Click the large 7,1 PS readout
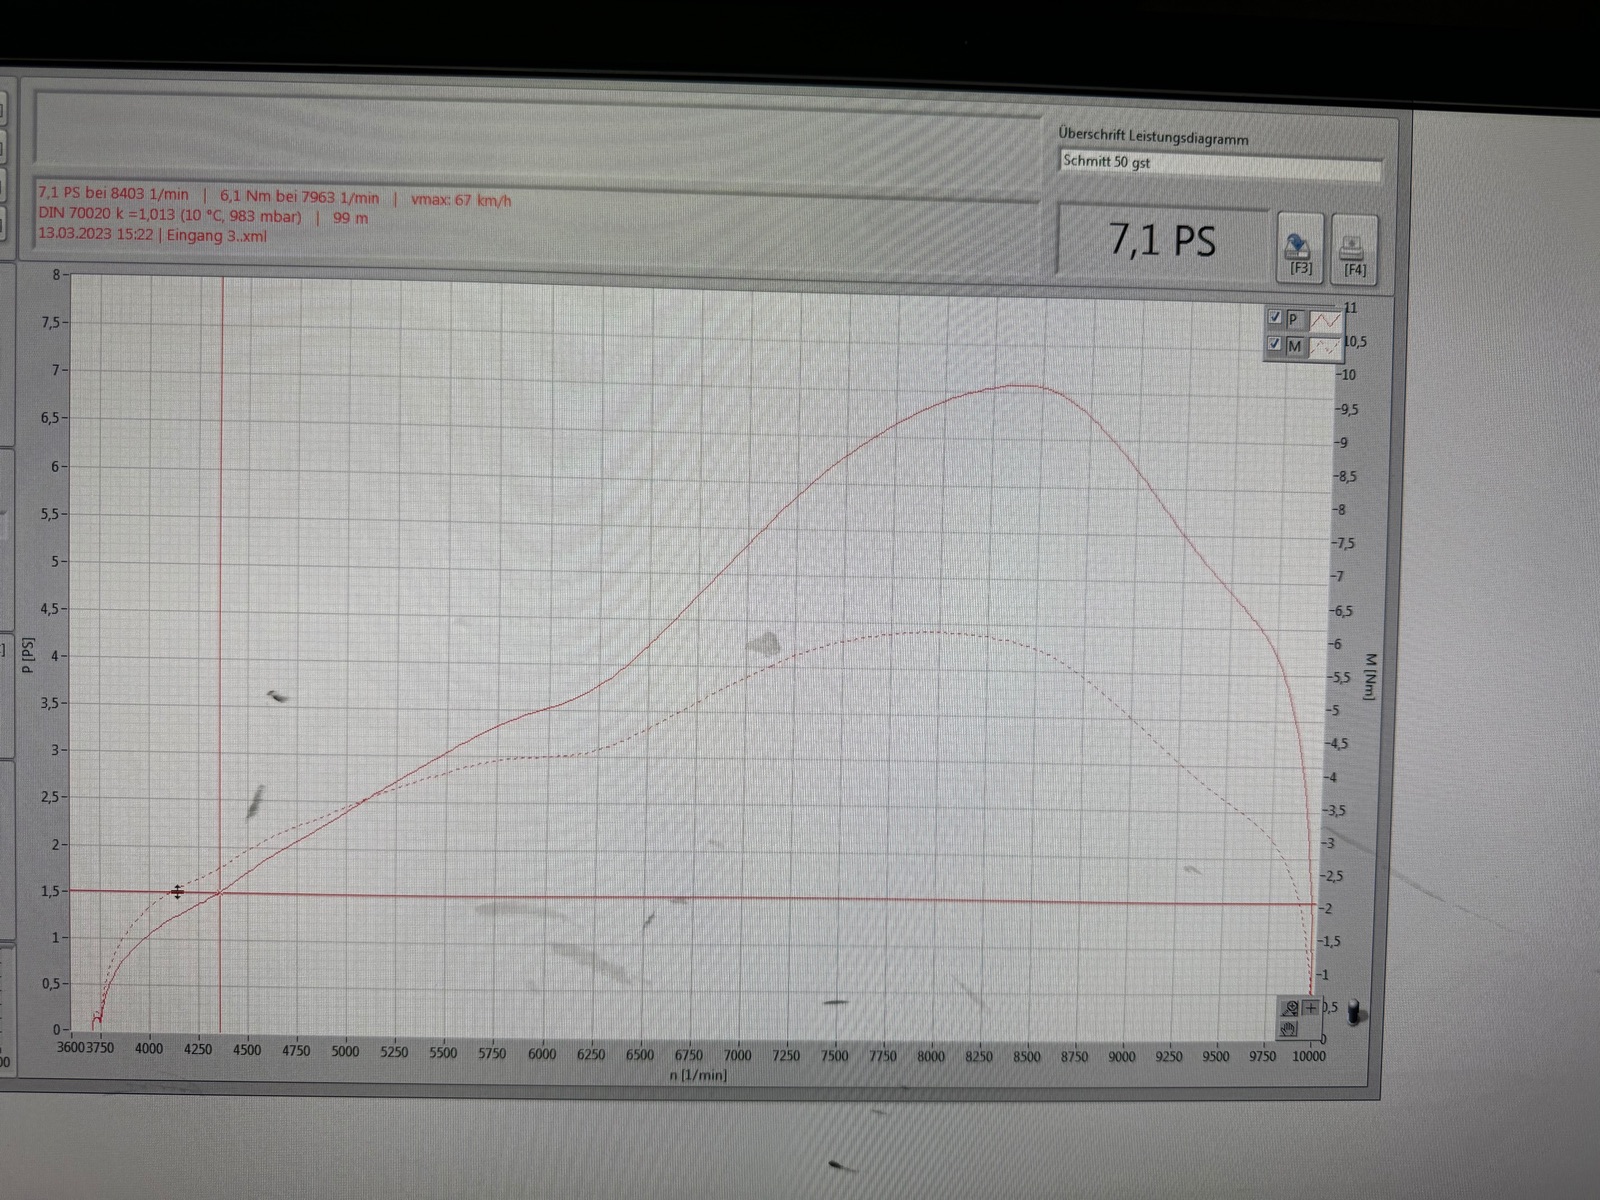The image size is (1600, 1200). 1162,241
